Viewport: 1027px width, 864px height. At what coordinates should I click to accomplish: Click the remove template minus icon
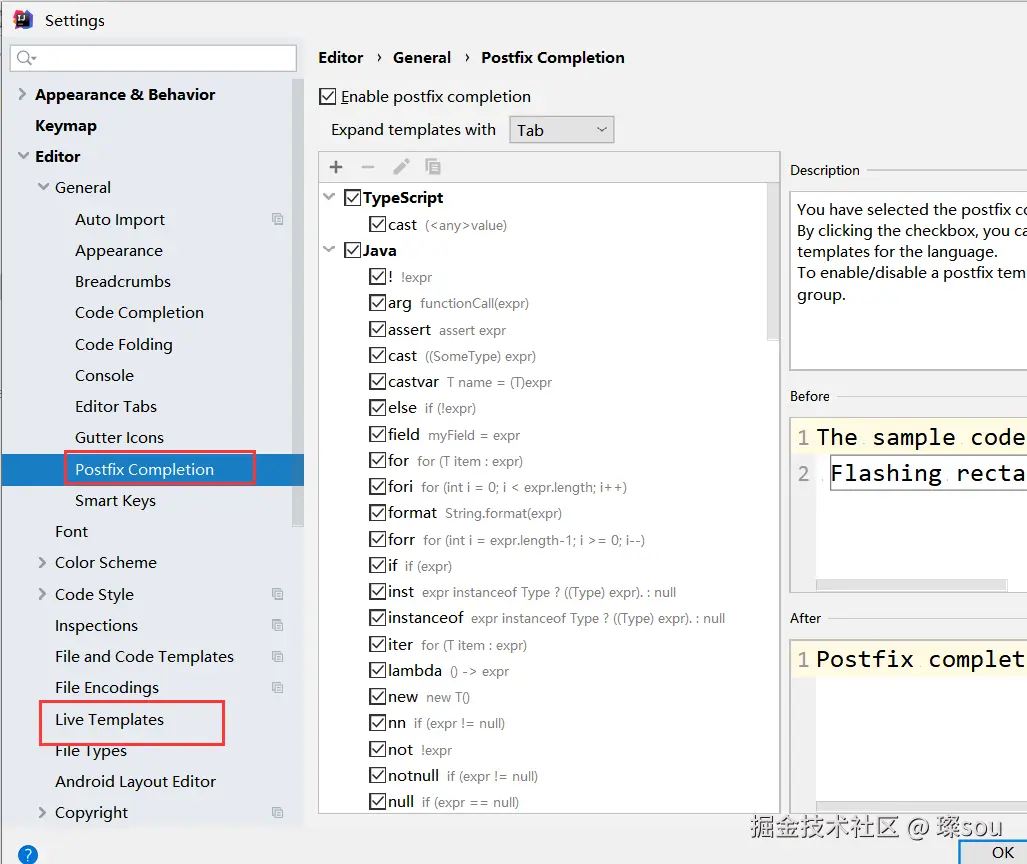click(x=368, y=167)
